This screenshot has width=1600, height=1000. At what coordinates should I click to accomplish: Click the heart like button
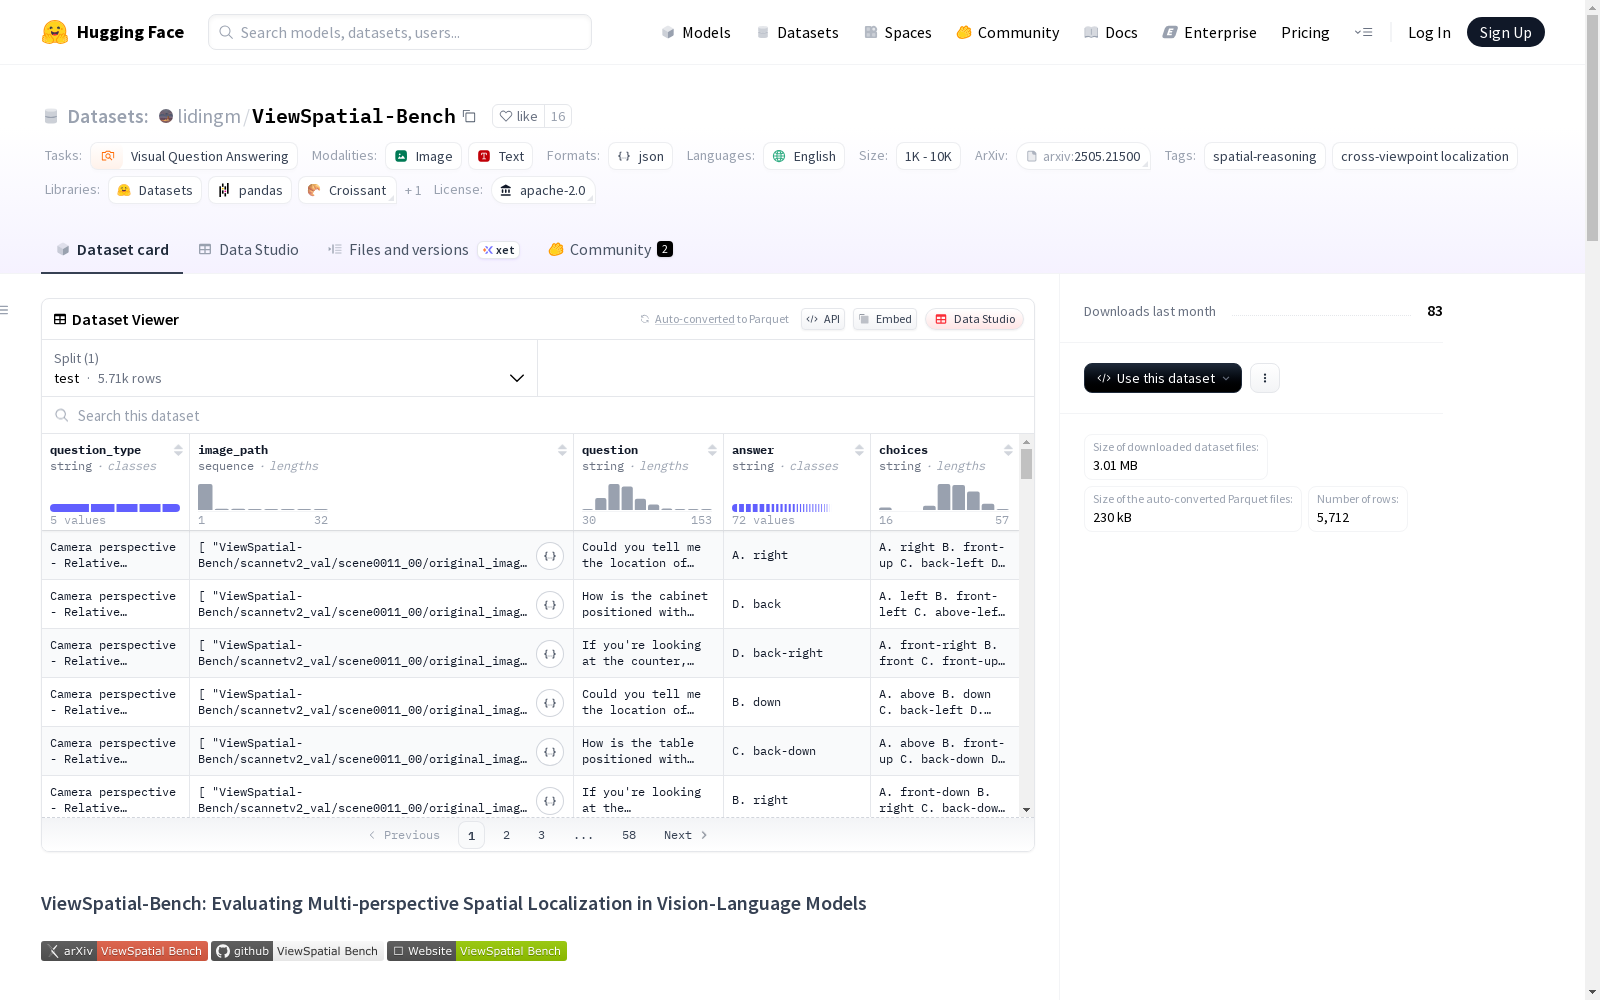tap(518, 116)
